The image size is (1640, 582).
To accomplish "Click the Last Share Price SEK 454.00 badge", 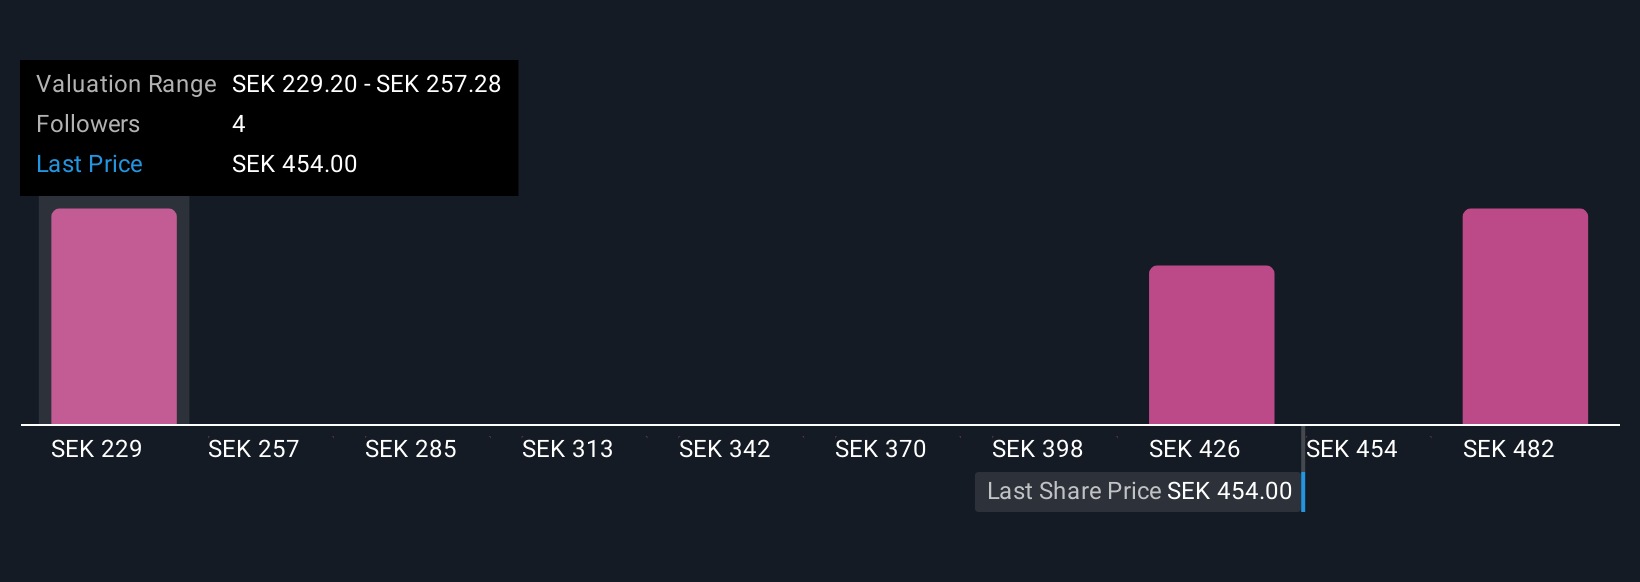I will point(1139,491).
